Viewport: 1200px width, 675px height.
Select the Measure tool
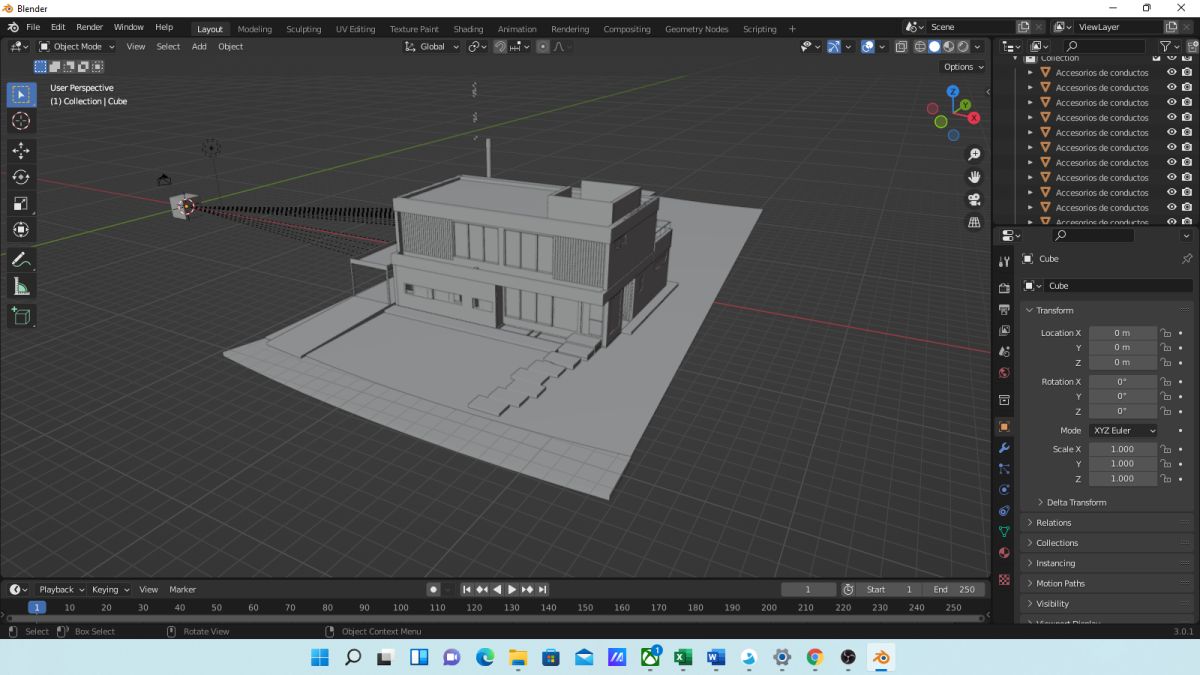(x=21, y=287)
